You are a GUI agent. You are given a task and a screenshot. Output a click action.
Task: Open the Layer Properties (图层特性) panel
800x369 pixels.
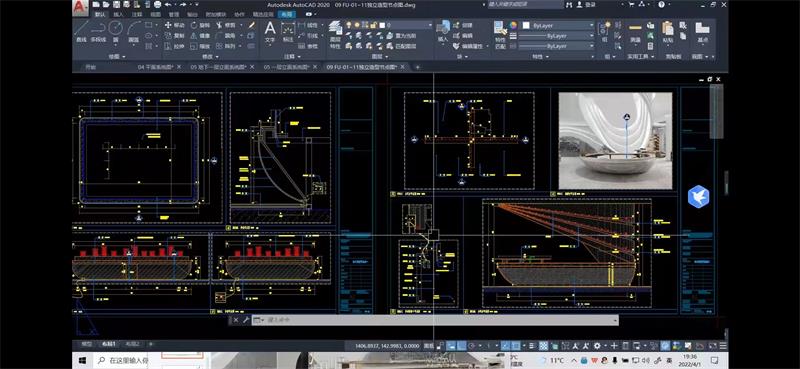point(335,35)
